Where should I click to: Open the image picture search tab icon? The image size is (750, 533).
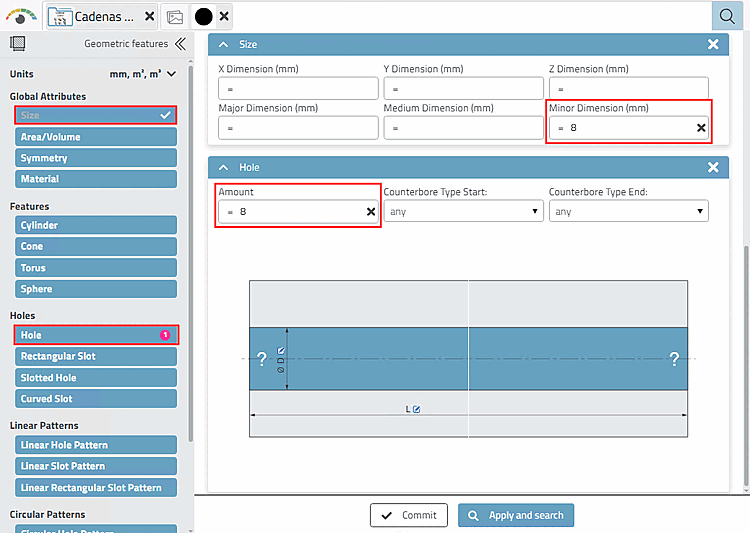pos(175,17)
